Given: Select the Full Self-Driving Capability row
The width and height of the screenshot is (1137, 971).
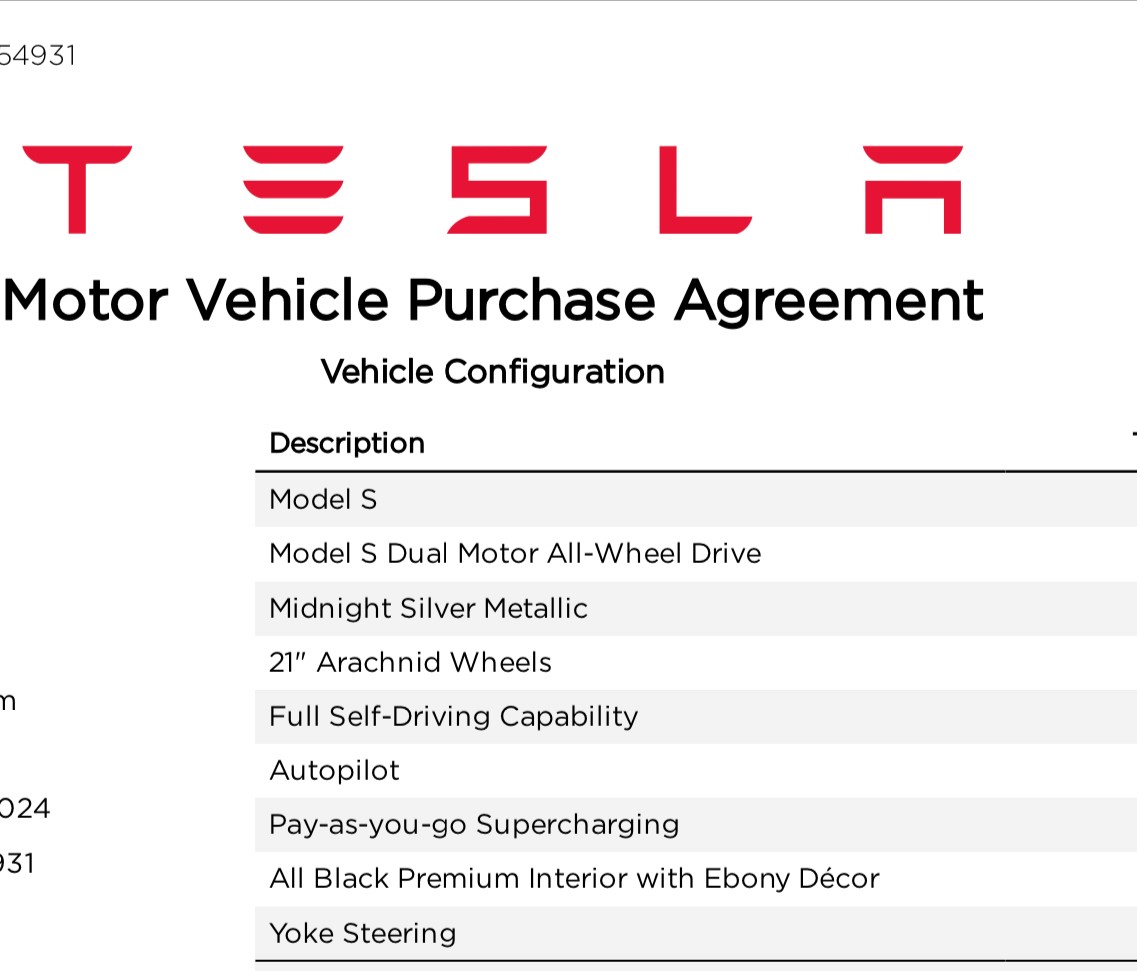Looking at the screenshot, I should tap(453, 716).
